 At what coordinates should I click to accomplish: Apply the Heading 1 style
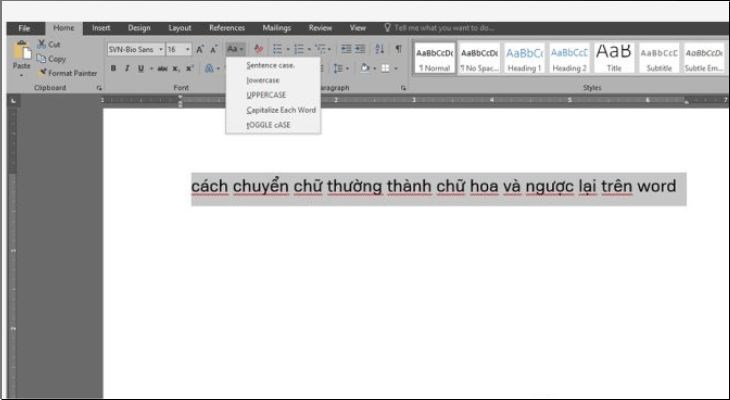point(524,58)
